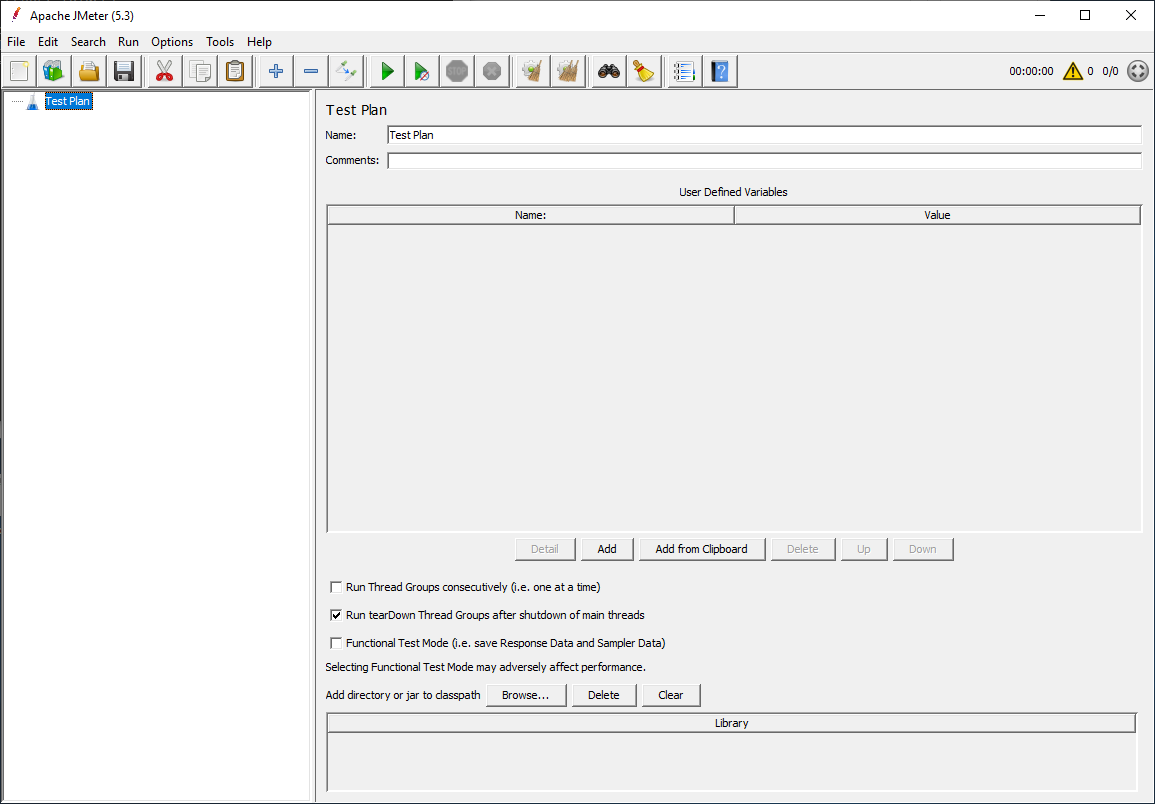Click the Up button
This screenshot has width=1155, height=804.
tap(864, 549)
